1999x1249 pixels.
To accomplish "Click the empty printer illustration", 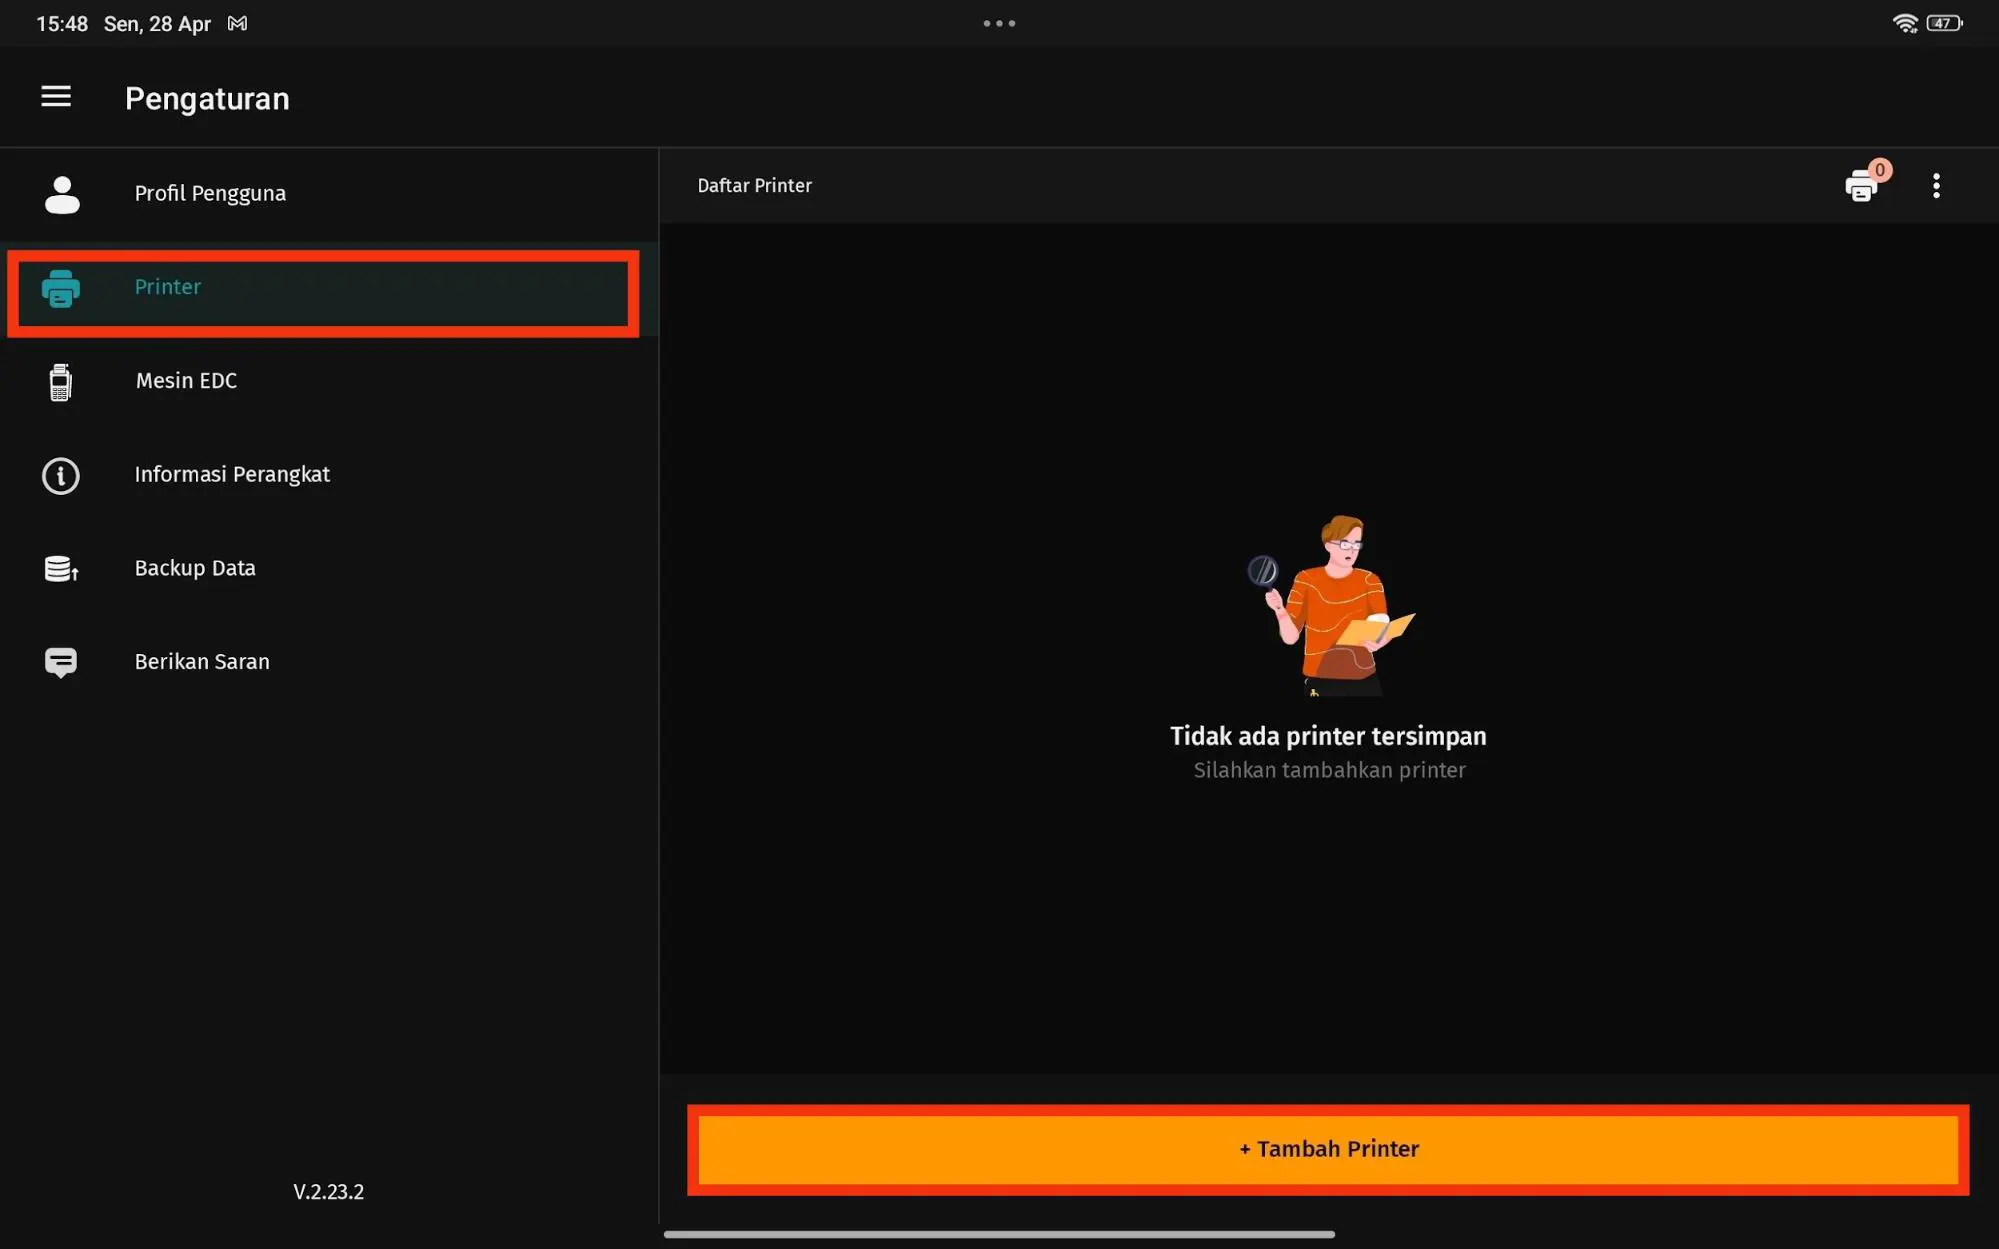I will click(x=1331, y=605).
